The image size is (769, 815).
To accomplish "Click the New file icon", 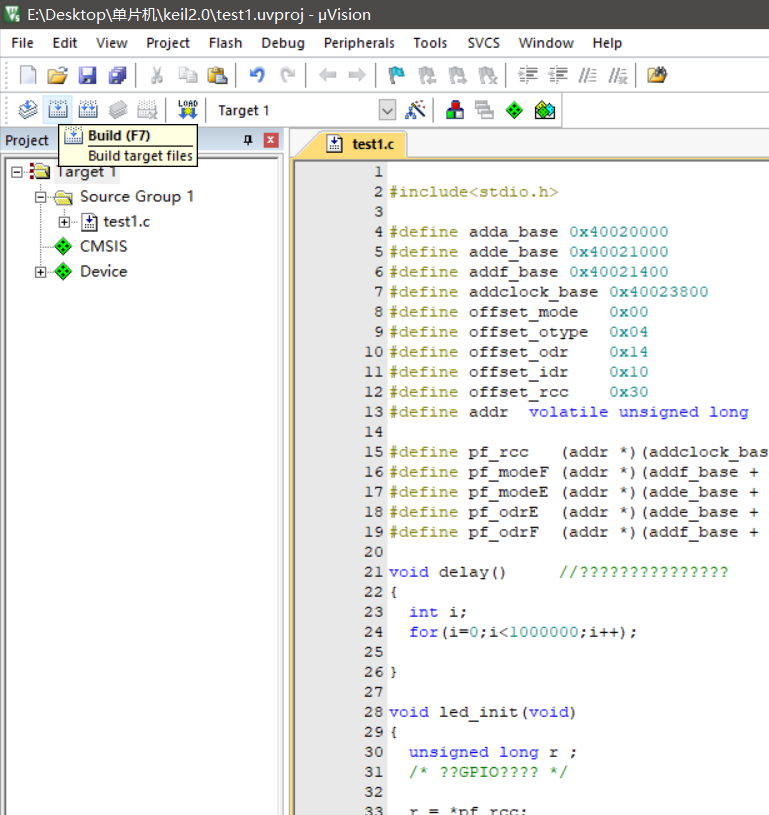I will pyautogui.click(x=28, y=75).
